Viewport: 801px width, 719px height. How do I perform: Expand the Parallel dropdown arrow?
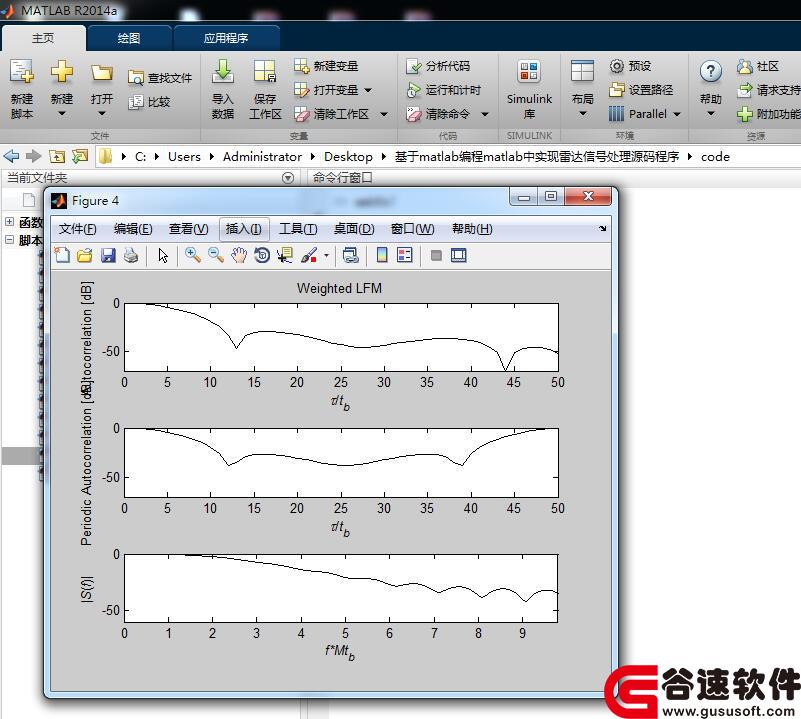click(x=677, y=114)
